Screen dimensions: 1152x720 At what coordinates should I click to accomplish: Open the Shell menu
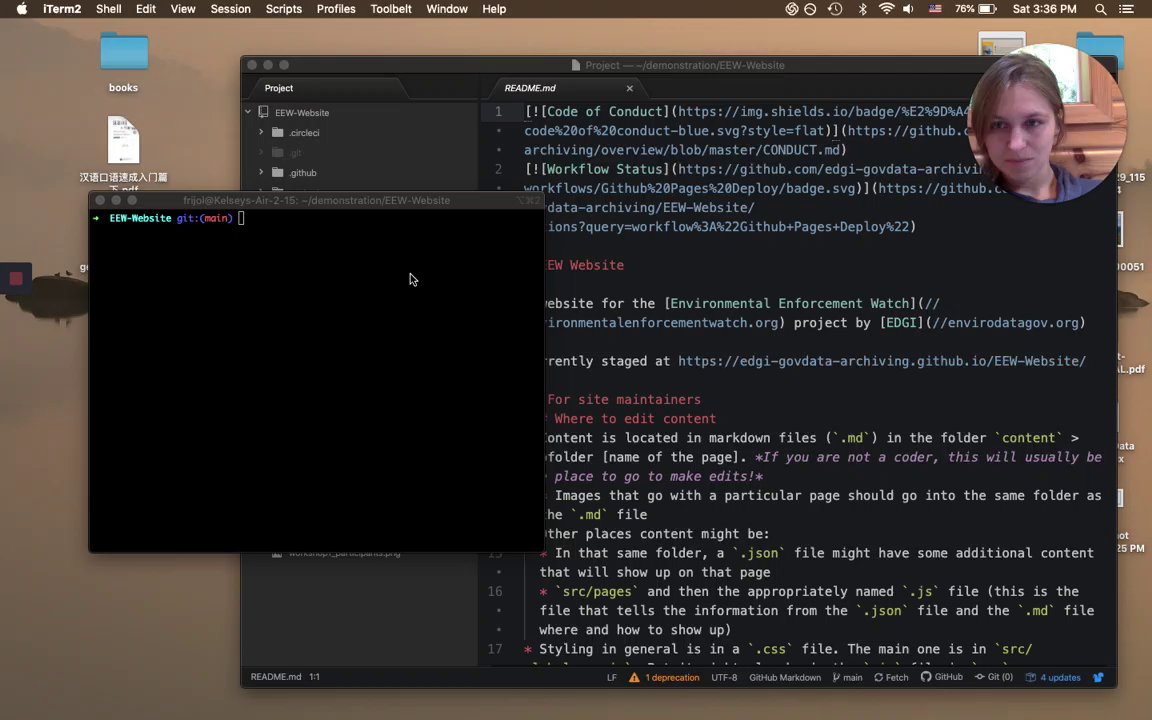pos(108,9)
